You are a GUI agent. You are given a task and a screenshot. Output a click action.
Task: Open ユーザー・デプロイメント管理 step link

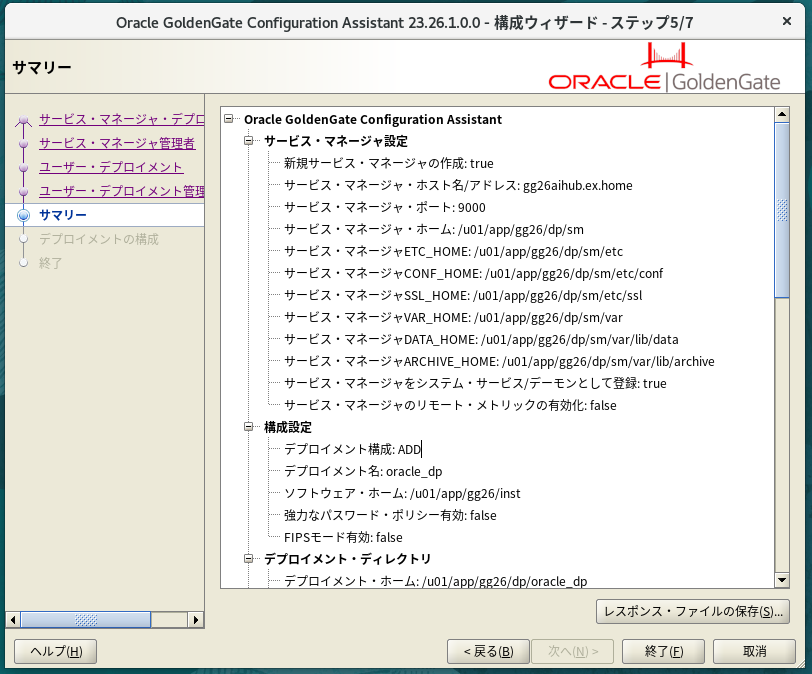(x=121, y=192)
